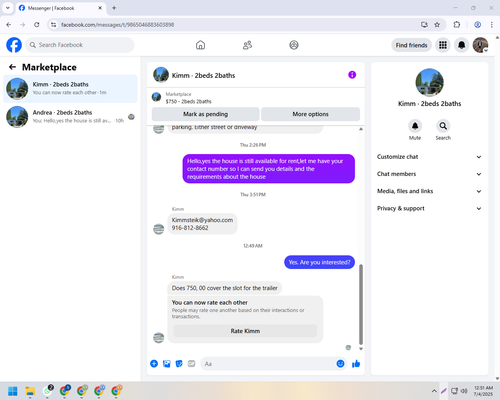The width and height of the screenshot is (500, 400).
Task: Open the account profile picture menu
Action: click(x=480, y=45)
